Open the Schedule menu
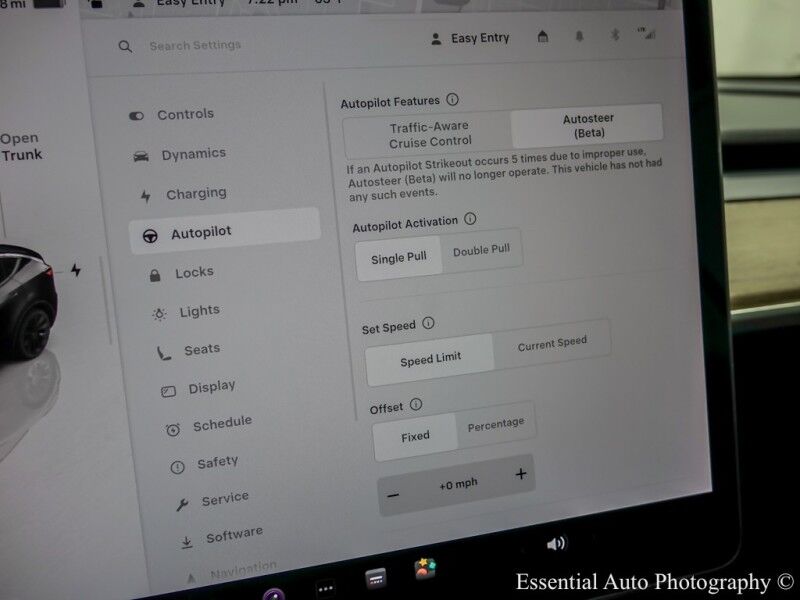The image size is (800, 600). pyautogui.click(x=209, y=426)
